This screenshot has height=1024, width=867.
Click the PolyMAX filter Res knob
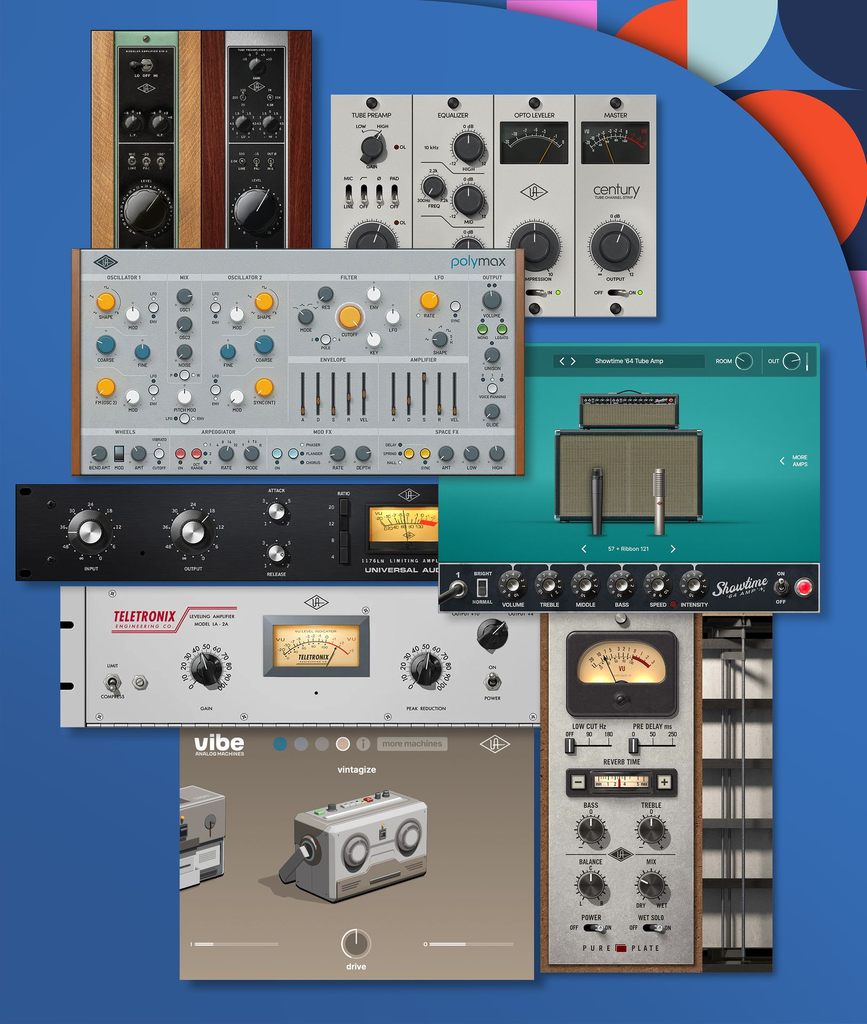coord(325,295)
